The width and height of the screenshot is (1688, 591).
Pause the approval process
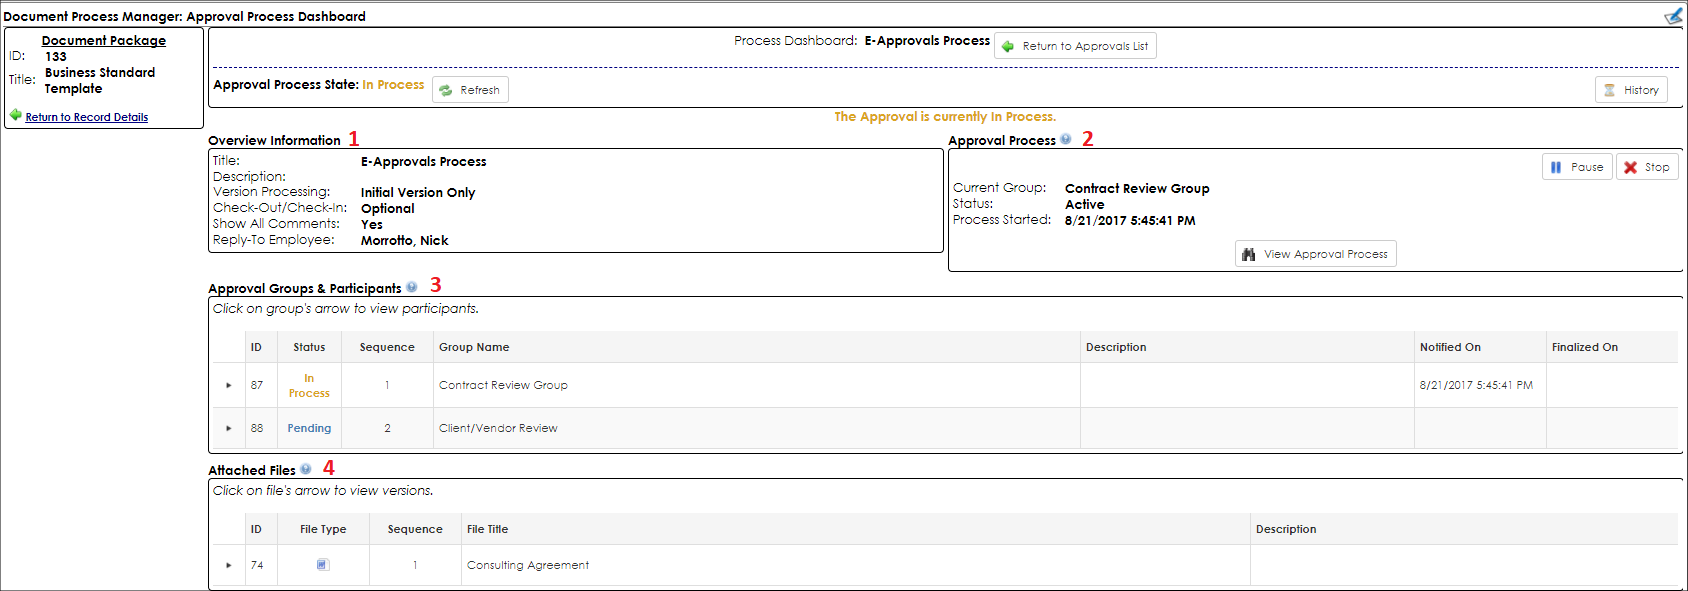point(1577,167)
